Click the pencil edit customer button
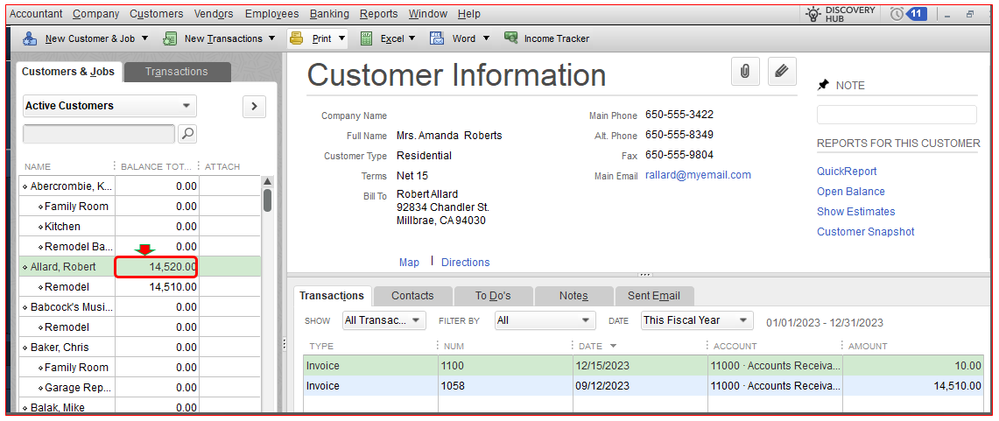999x421 pixels. [782, 71]
